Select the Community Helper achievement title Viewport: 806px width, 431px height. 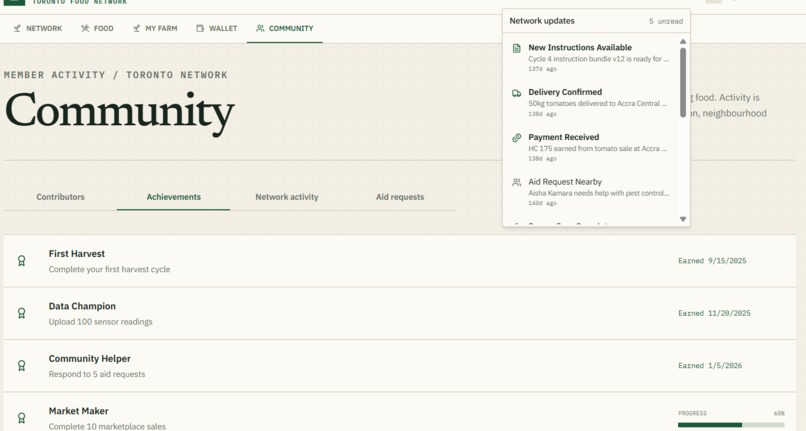[x=89, y=358]
